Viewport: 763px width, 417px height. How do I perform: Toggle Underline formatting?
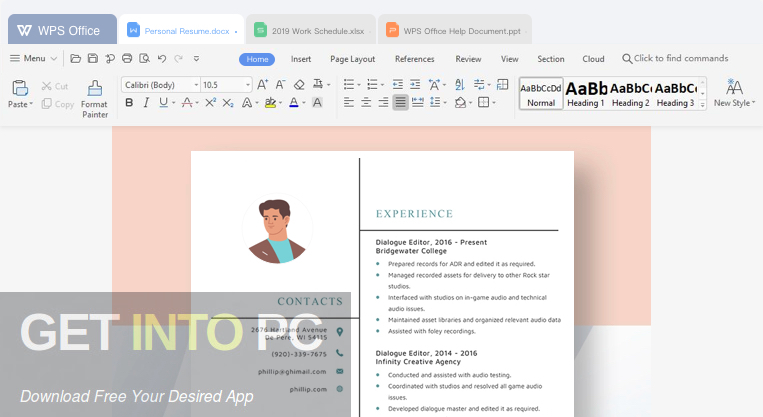pyautogui.click(x=164, y=103)
